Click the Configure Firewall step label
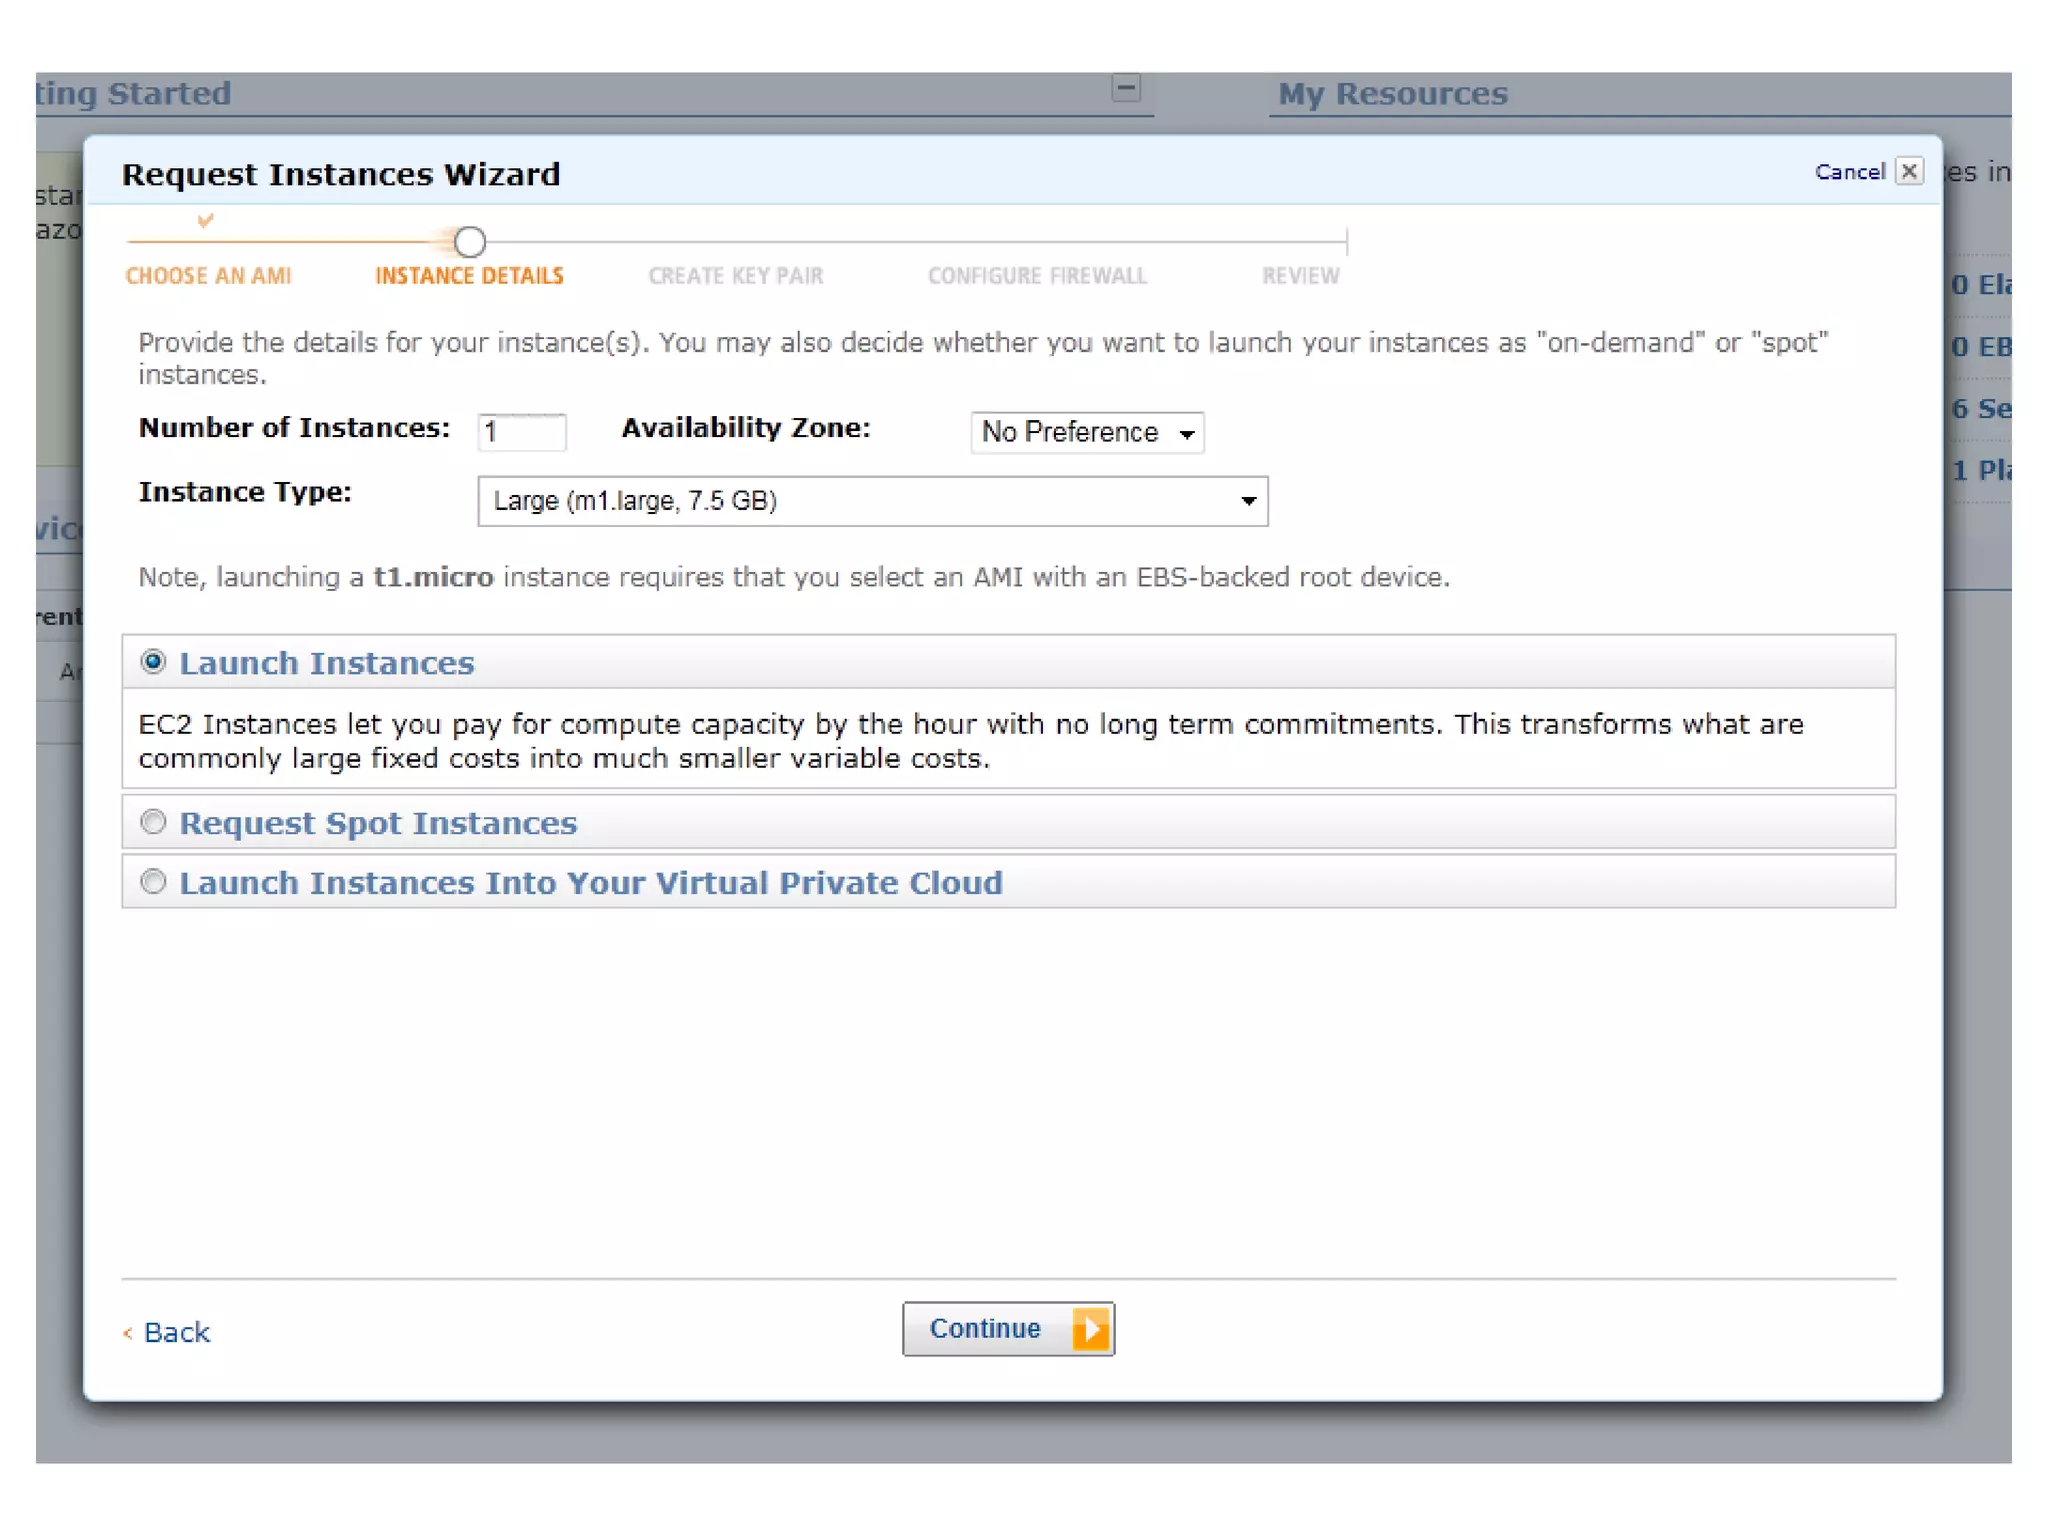Image resolution: width=2048 pixels, height=1536 pixels. [x=1037, y=276]
